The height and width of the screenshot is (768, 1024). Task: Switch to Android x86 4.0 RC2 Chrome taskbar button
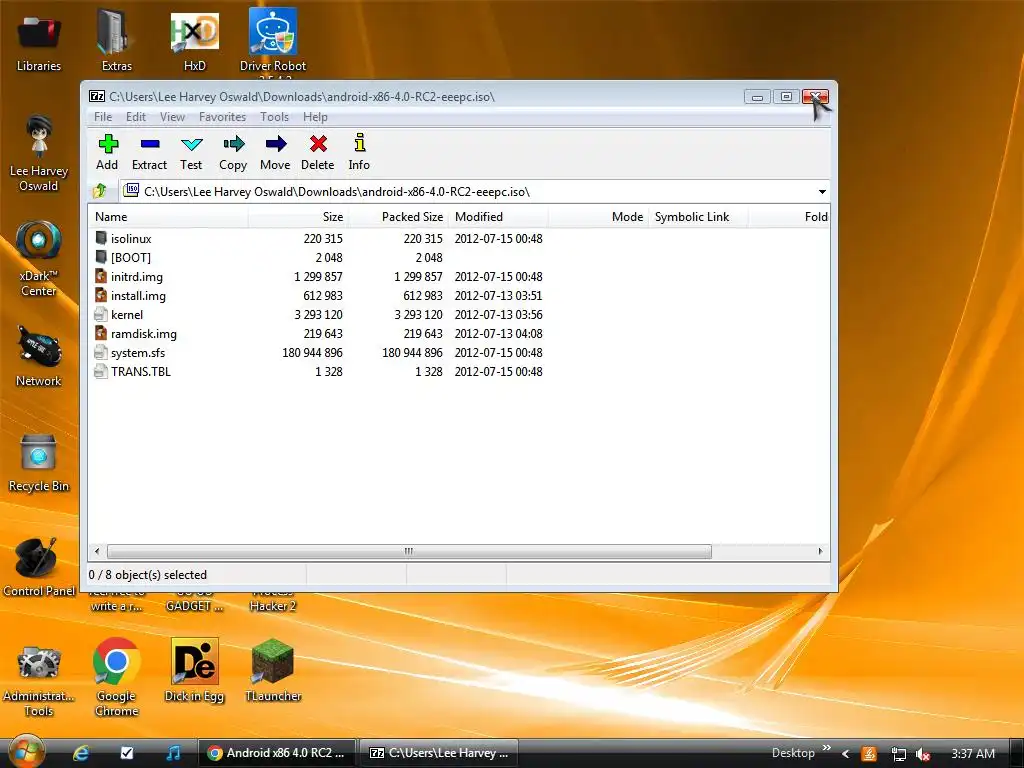[277, 753]
